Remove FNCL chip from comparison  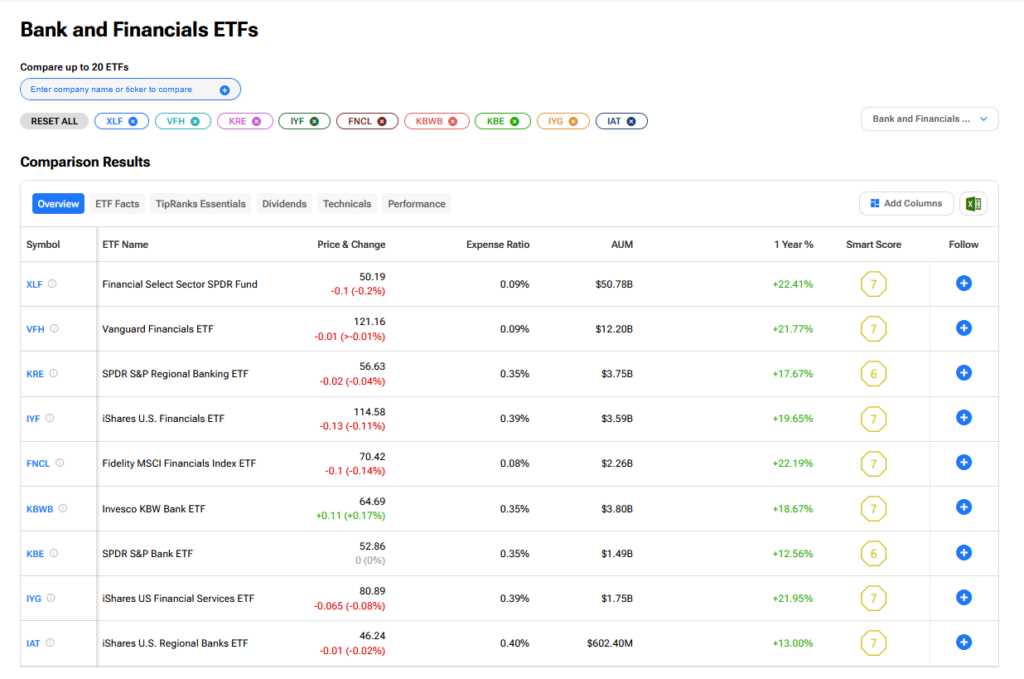tap(382, 121)
